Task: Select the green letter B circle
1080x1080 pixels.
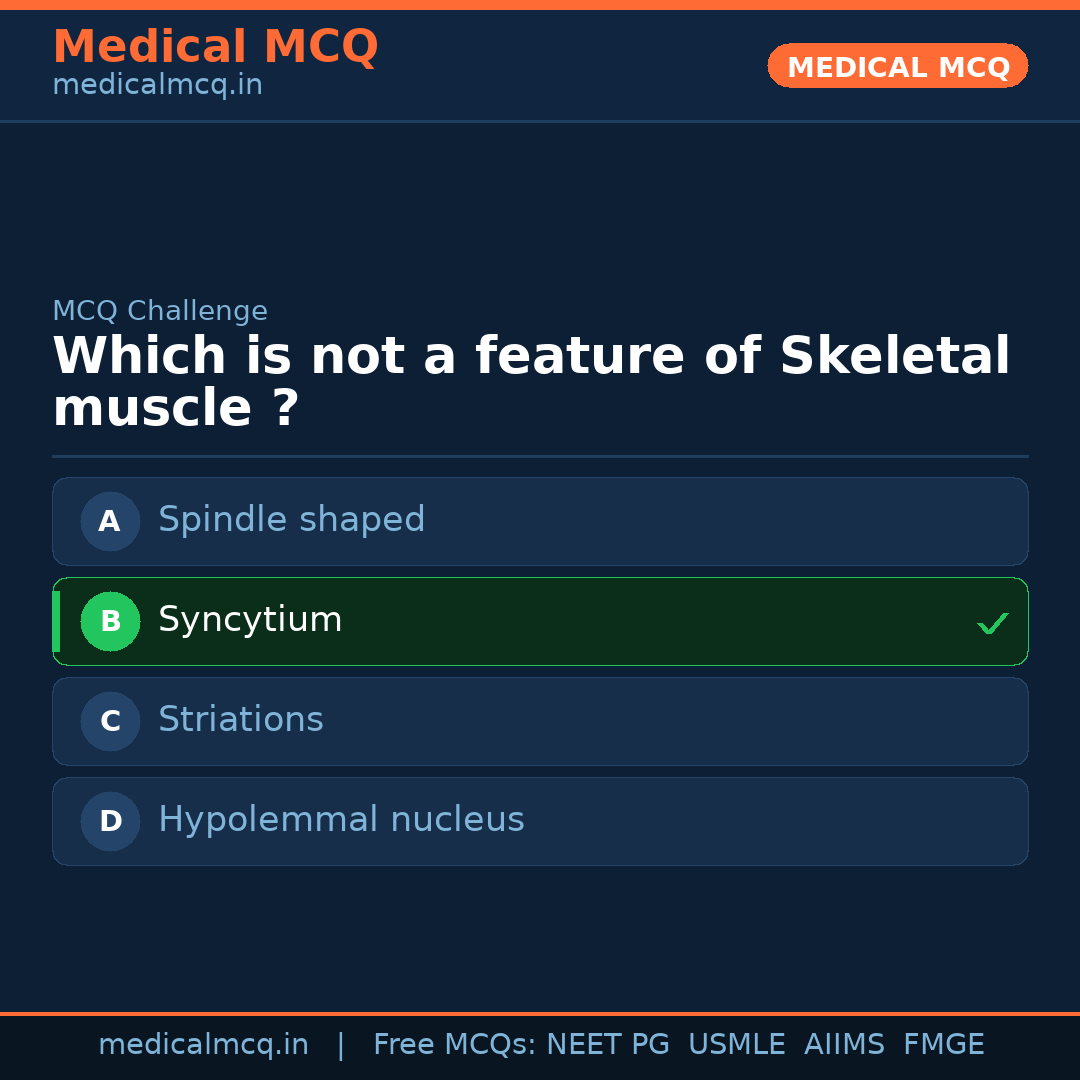Action: [110, 621]
